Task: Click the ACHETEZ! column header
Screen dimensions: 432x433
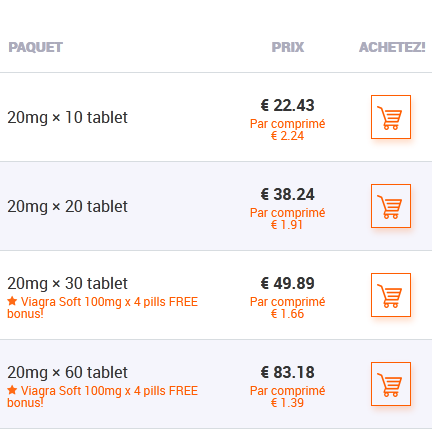Action: click(x=392, y=47)
